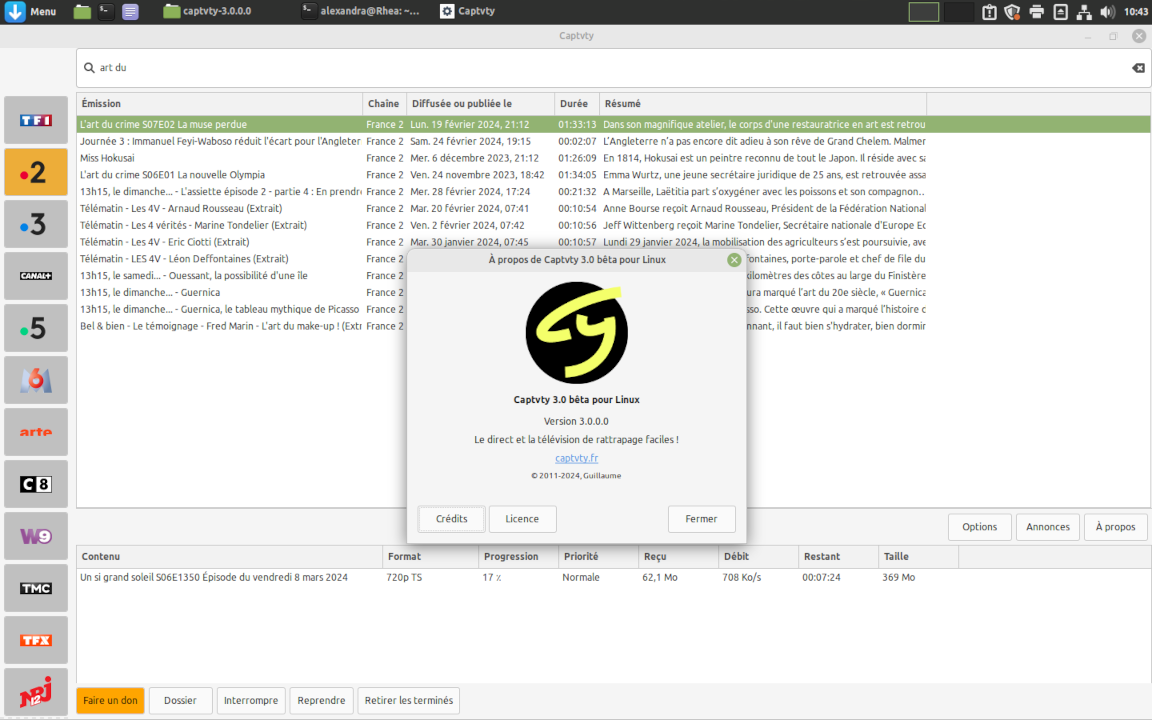1152x720 pixels.
Task: Click the Faire un don button
Action: [x=110, y=700]
